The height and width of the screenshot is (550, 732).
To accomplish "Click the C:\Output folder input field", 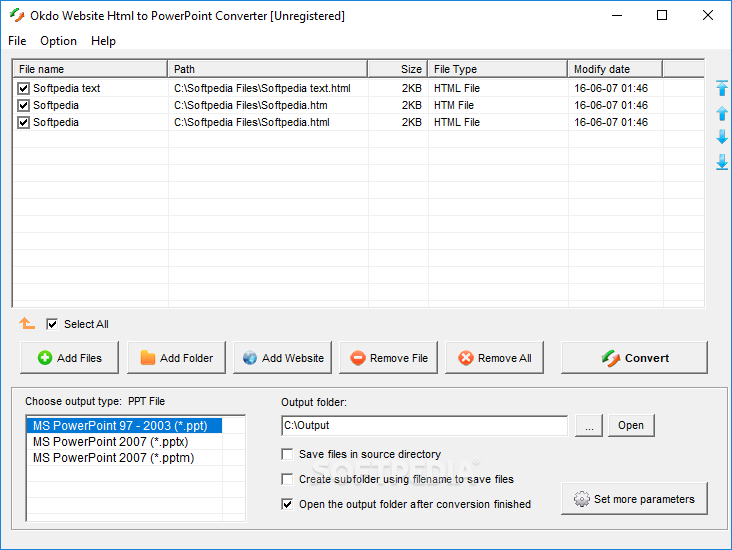I will click(425, 426).
